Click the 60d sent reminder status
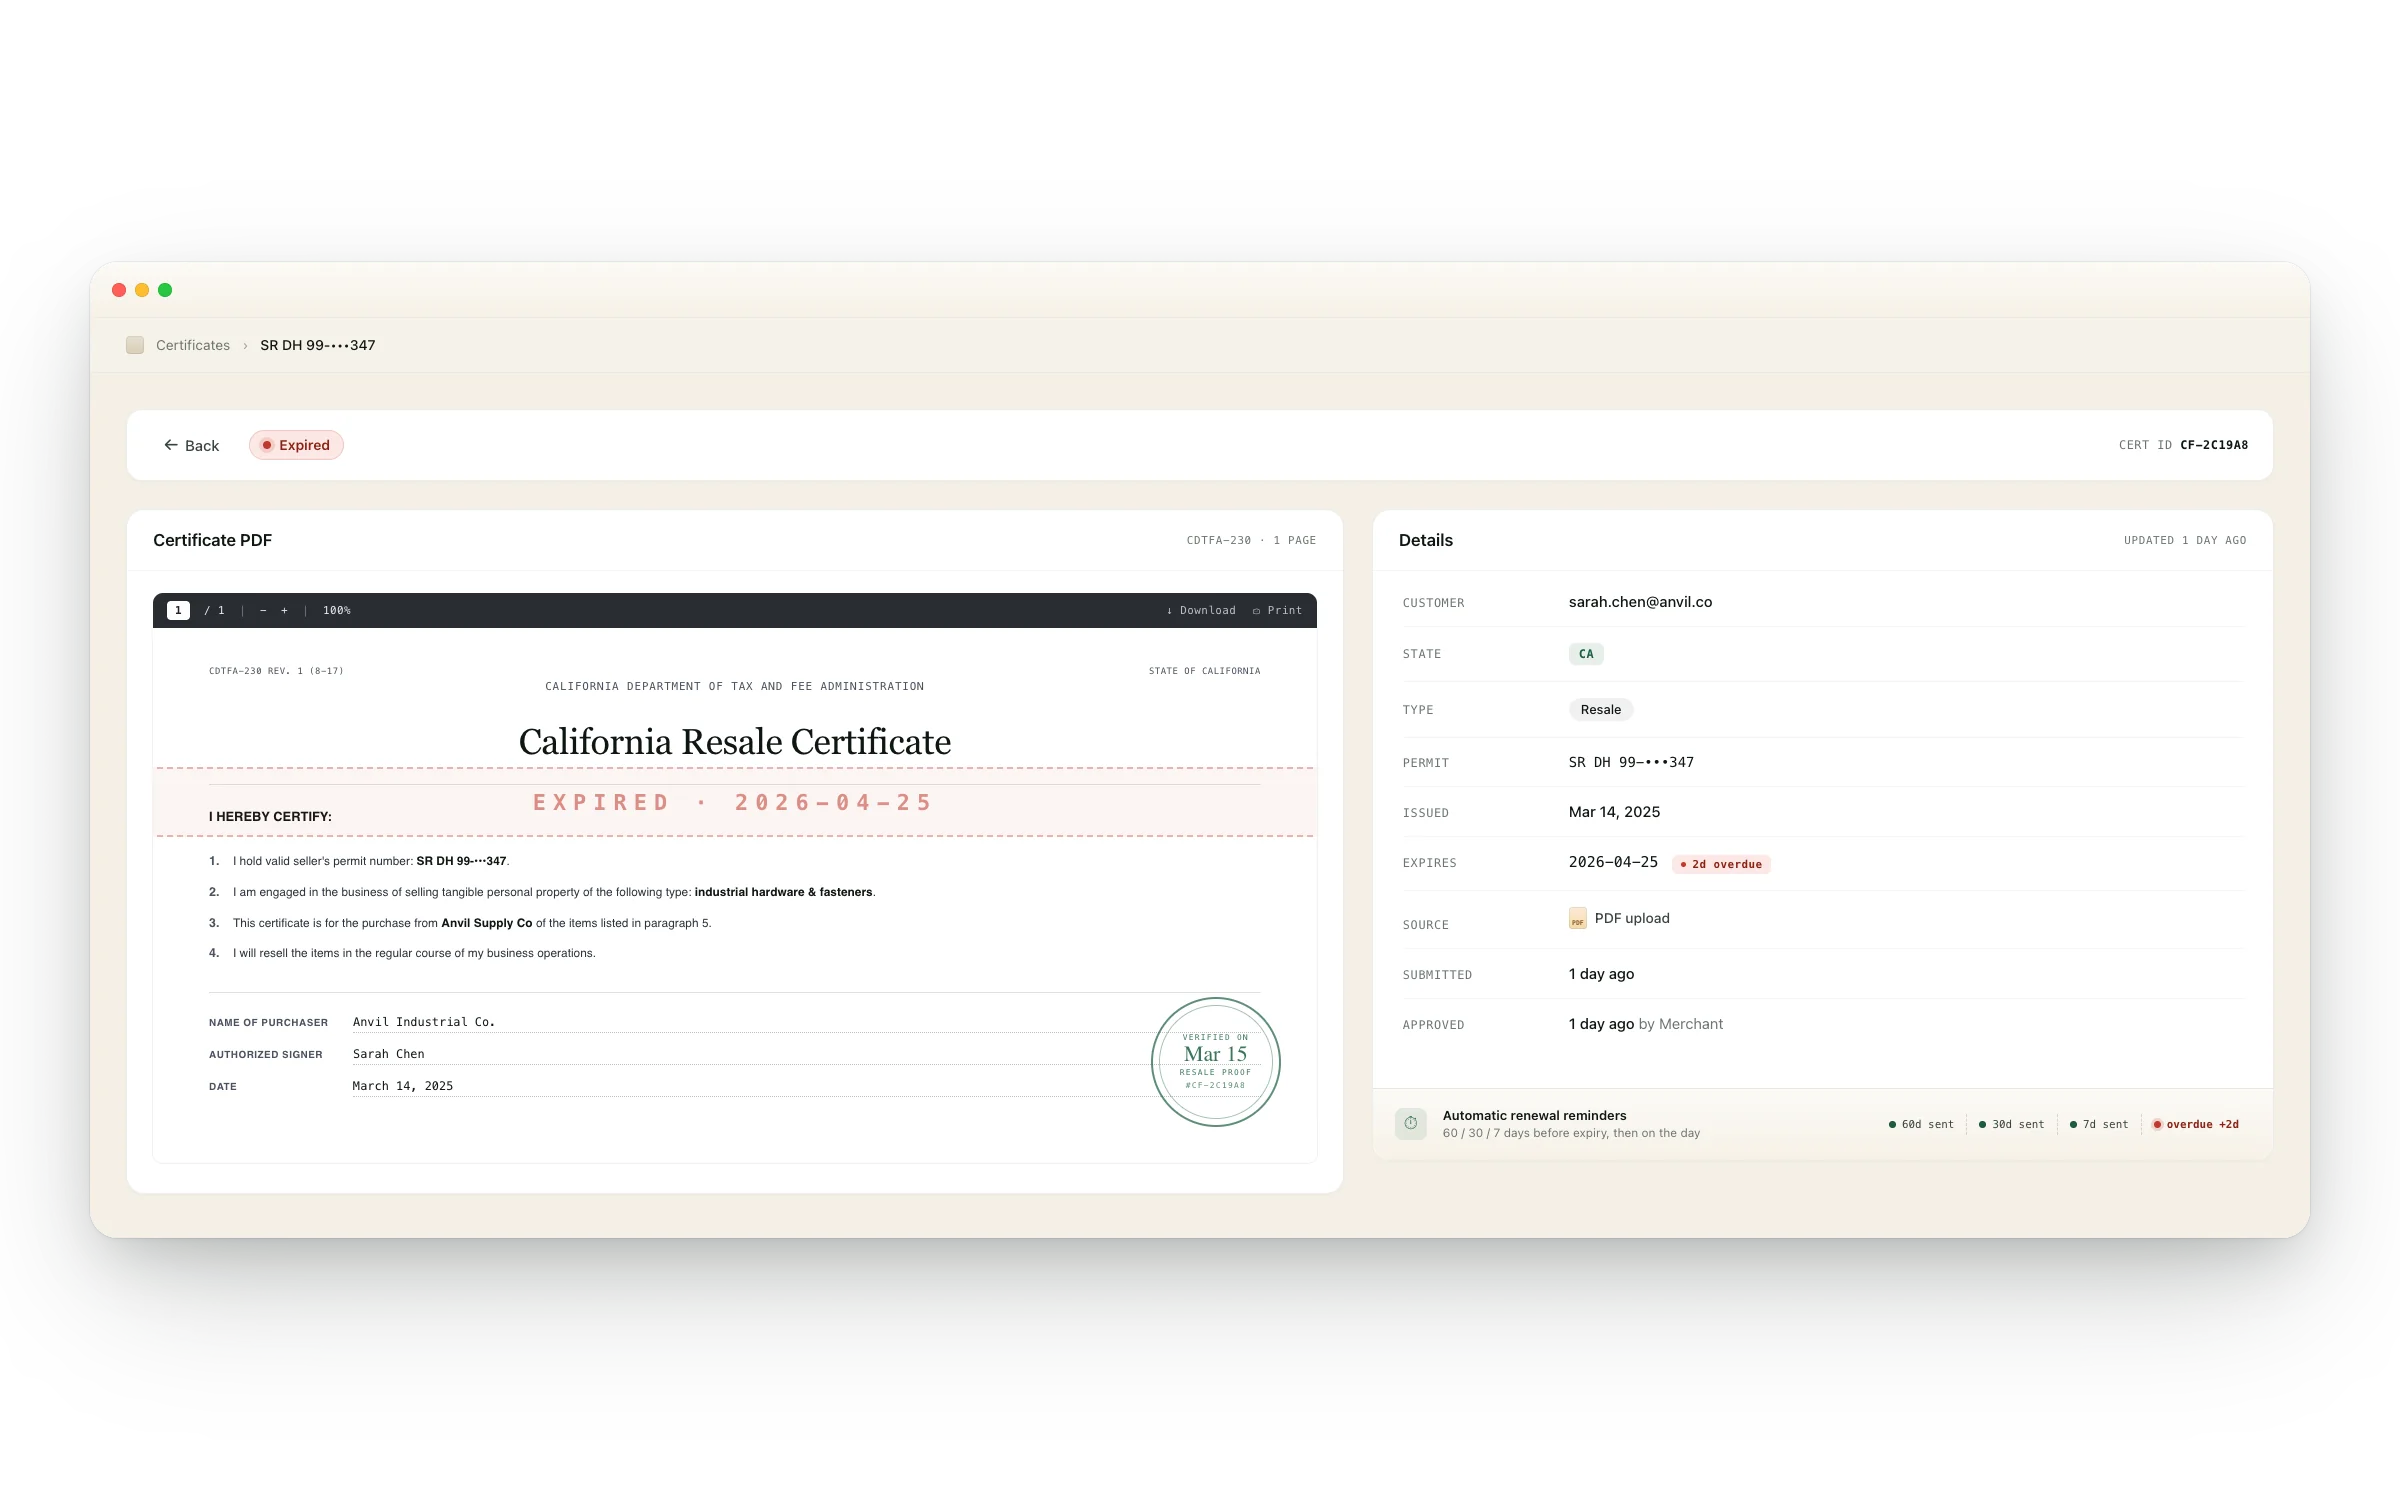 pos(1921,1124)
